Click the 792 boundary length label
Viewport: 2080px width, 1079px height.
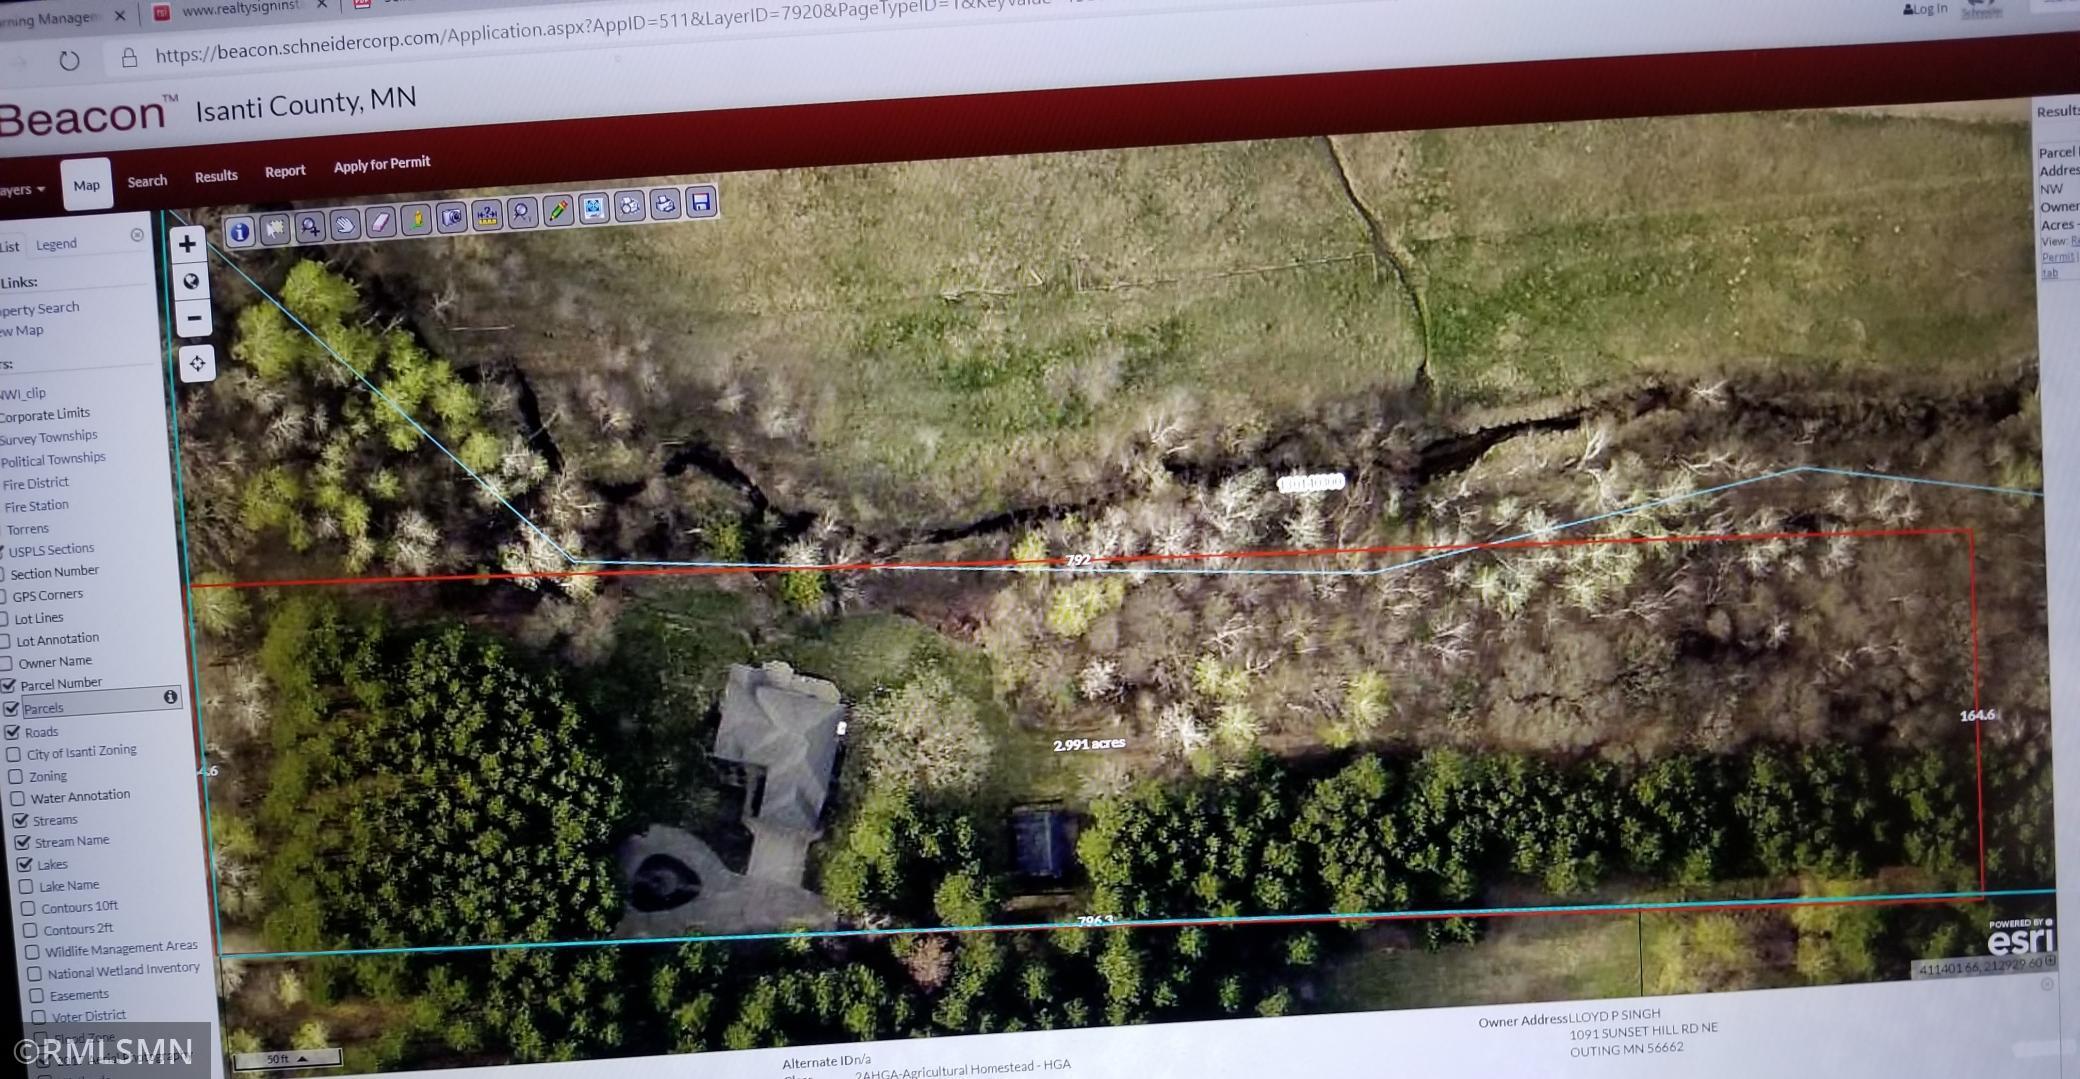pyautogui.click(x=1078, y=560)
